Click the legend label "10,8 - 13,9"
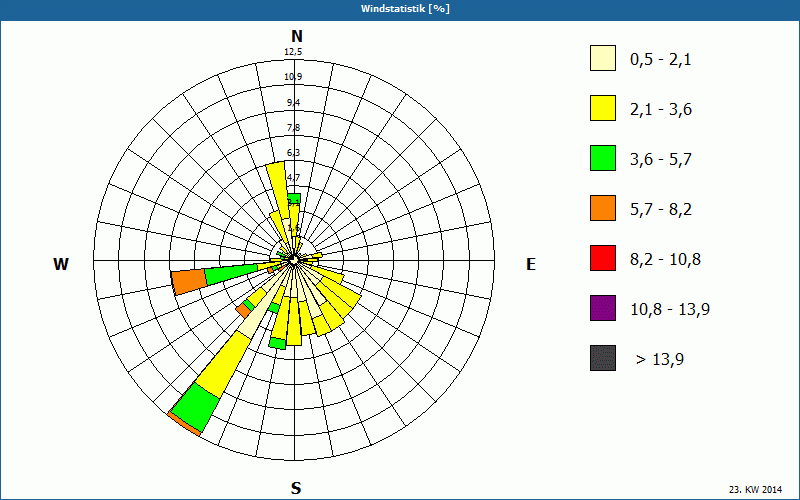 tap(670, 310)
